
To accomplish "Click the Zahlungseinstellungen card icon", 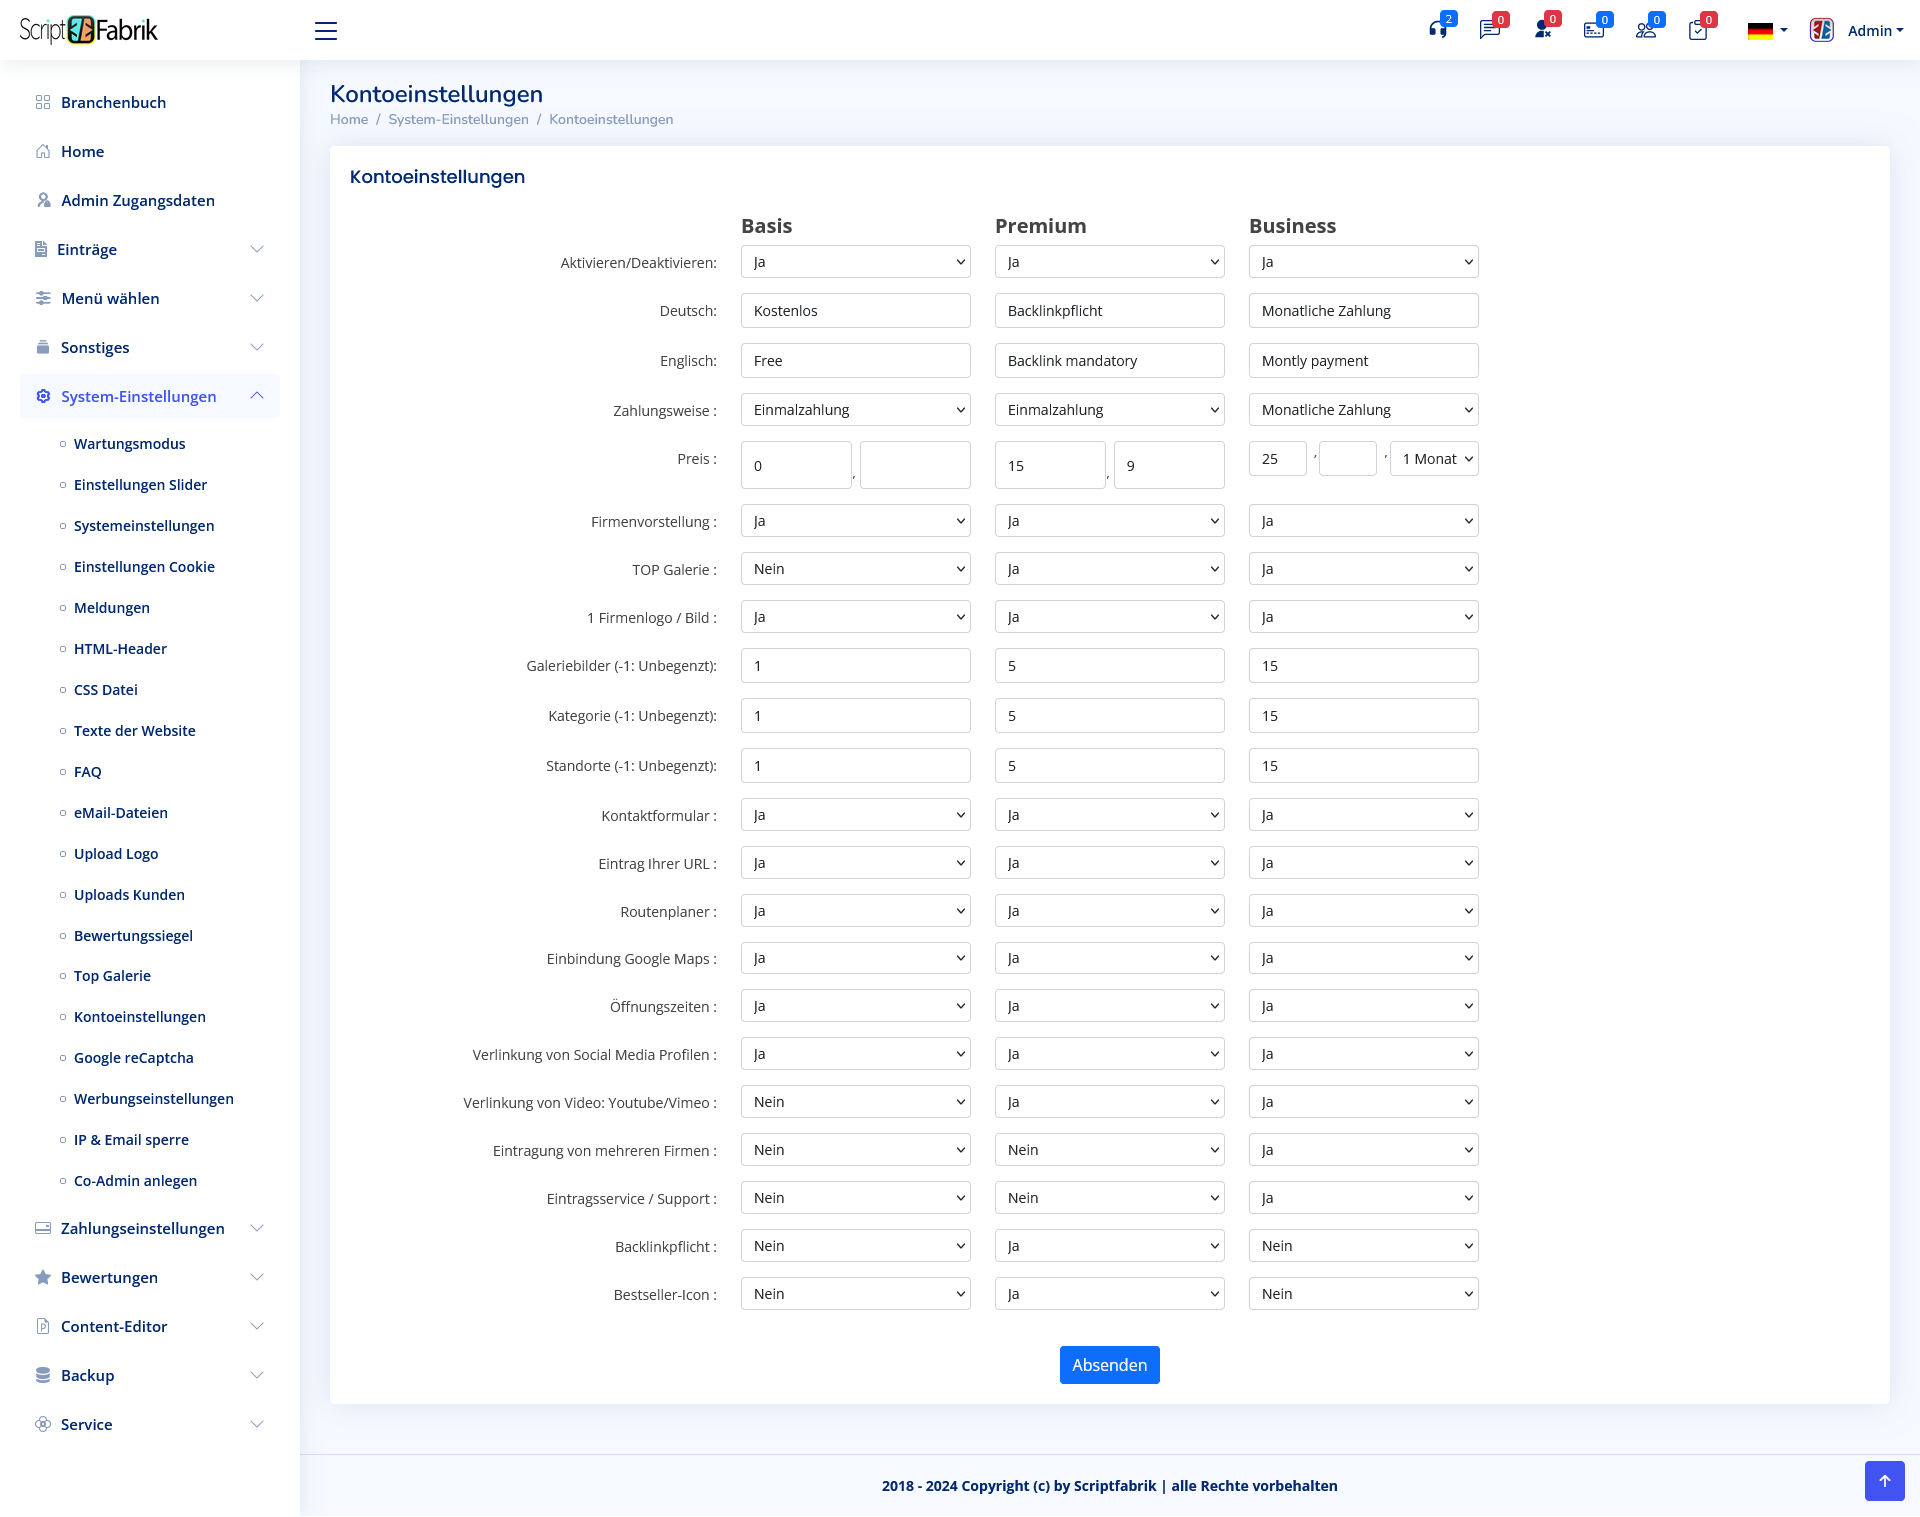I will point(43,1228).
